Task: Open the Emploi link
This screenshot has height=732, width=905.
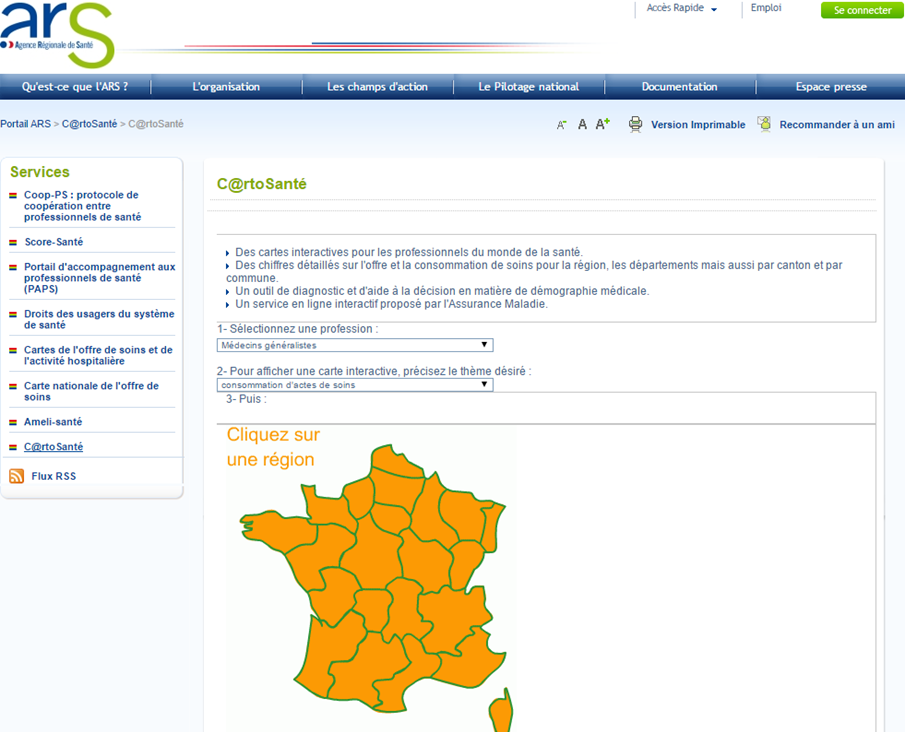Action: point(766,8)
